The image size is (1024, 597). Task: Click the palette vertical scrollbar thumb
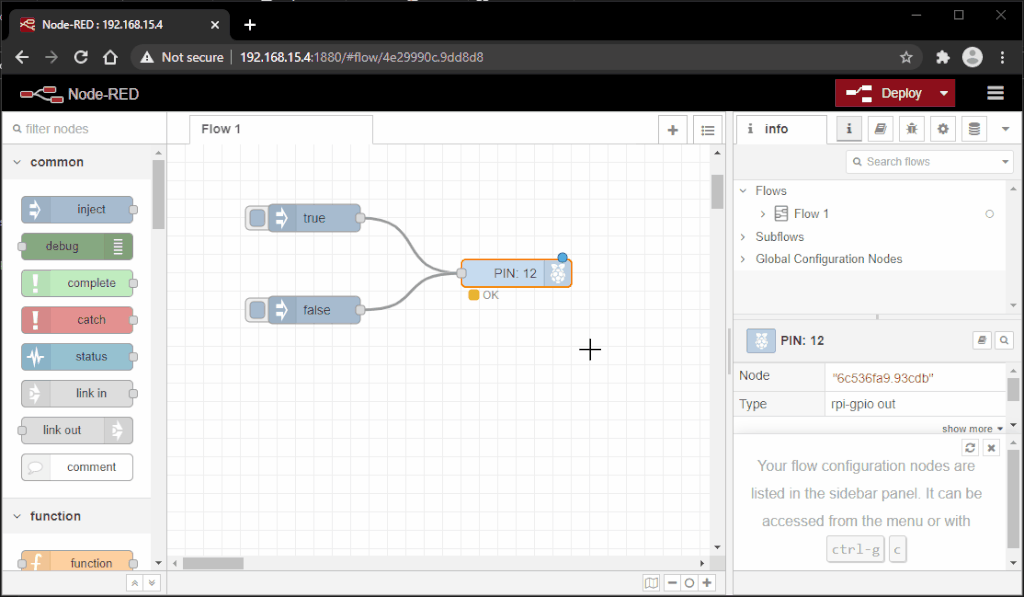pyautogui.click(x=158, y=195)
